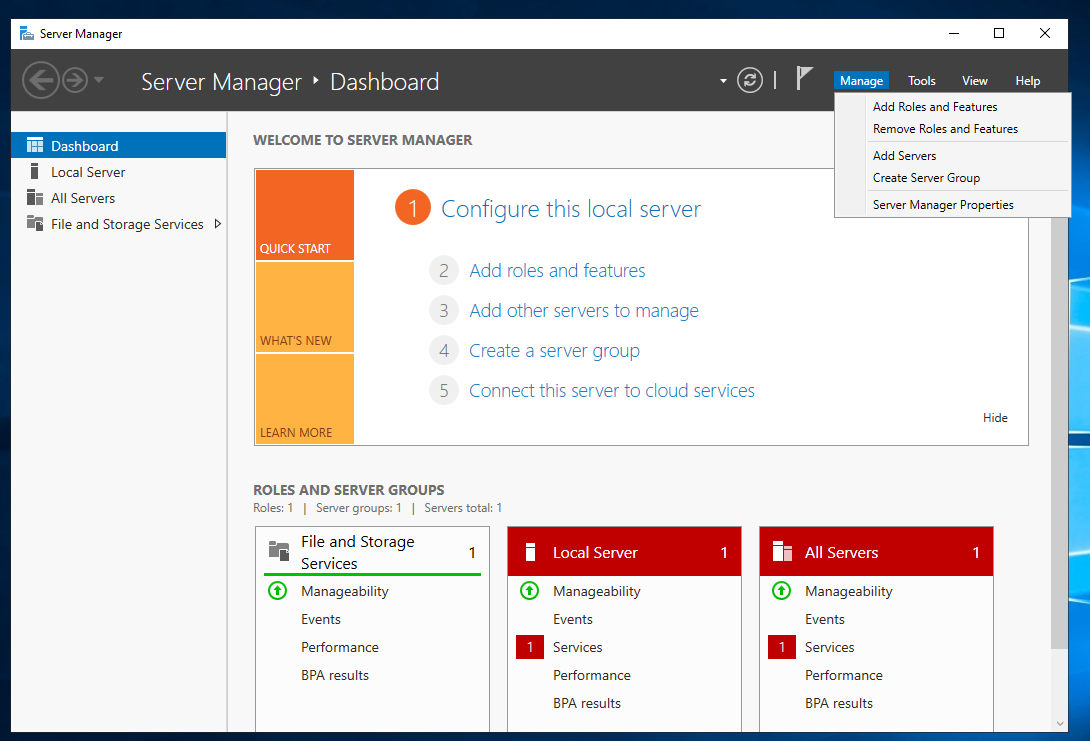Open the notifications flag icon
1090x741 pixels.
point(804,79)
